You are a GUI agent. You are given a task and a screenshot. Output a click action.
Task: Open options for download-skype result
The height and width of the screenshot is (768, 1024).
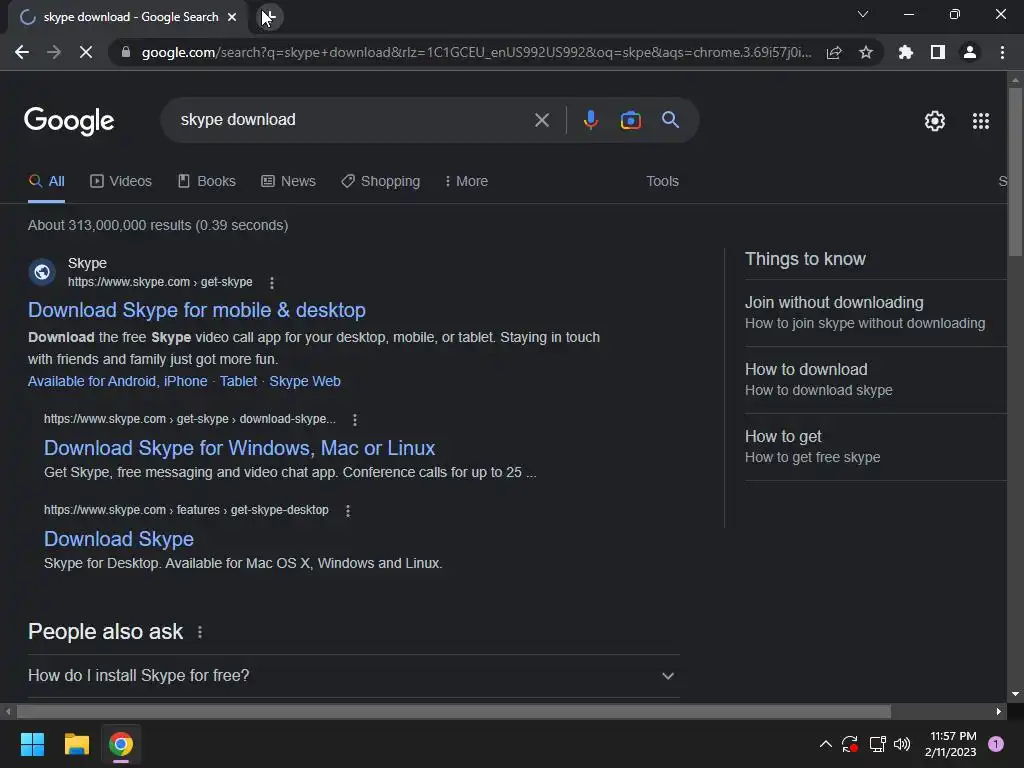(355, 420)
